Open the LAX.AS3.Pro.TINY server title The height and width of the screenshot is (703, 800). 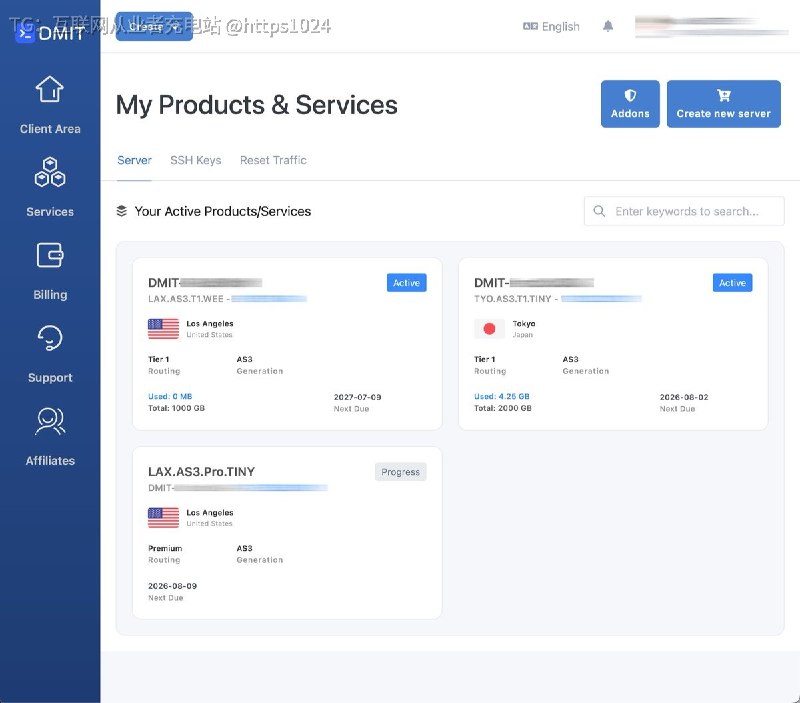(x=201, y=471)
